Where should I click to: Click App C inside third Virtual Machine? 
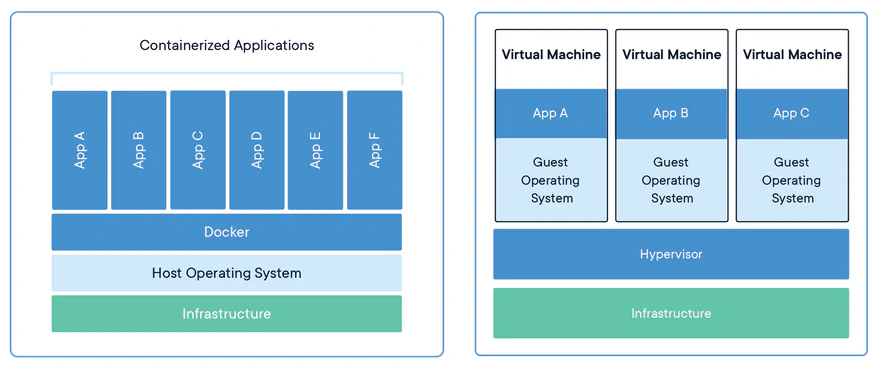(792, 113)
